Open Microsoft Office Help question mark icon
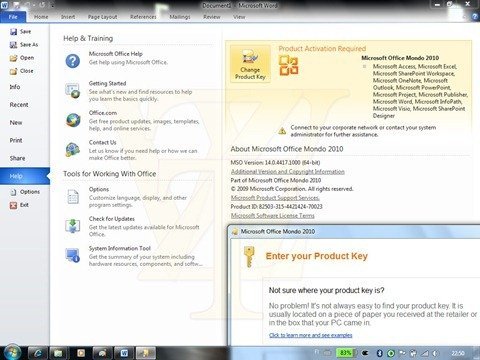This screenshot has width=480, height=360. tap(73, 61)
